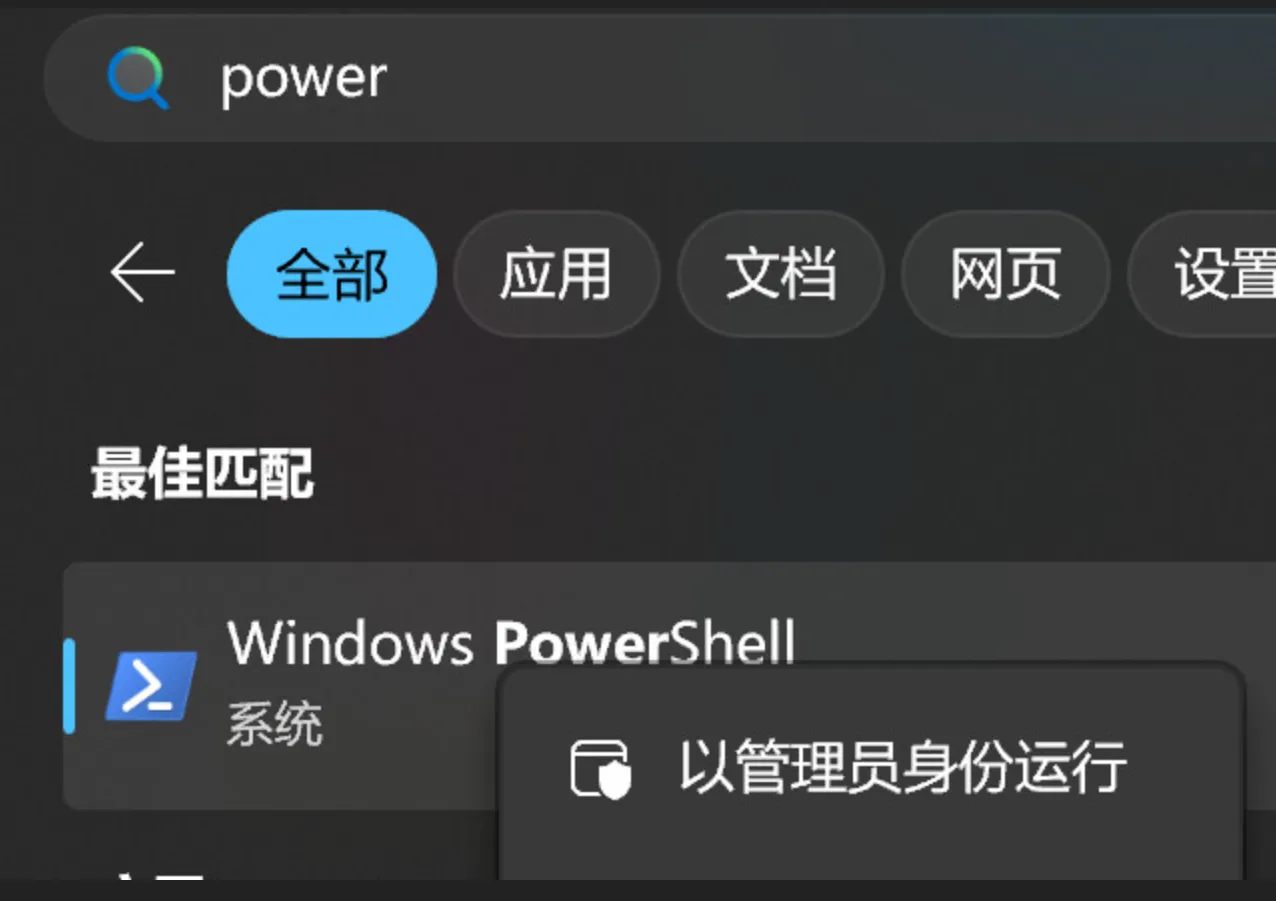Click the search magnifier icon
The width and height of the screenshot is (1276, 901).
(138, 79)
